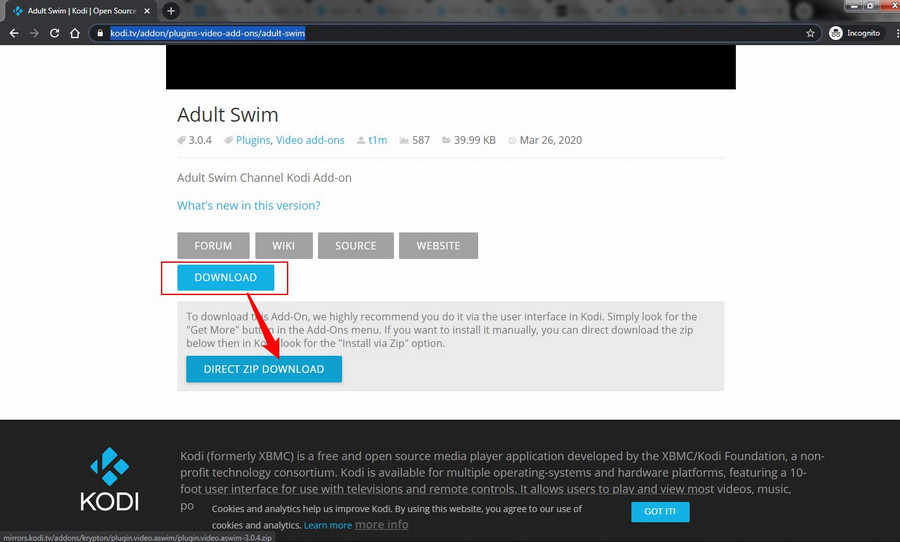Screen dimensions: 900x542
Task: Click the browser forward arrow
Action: (x=34, y=33)
